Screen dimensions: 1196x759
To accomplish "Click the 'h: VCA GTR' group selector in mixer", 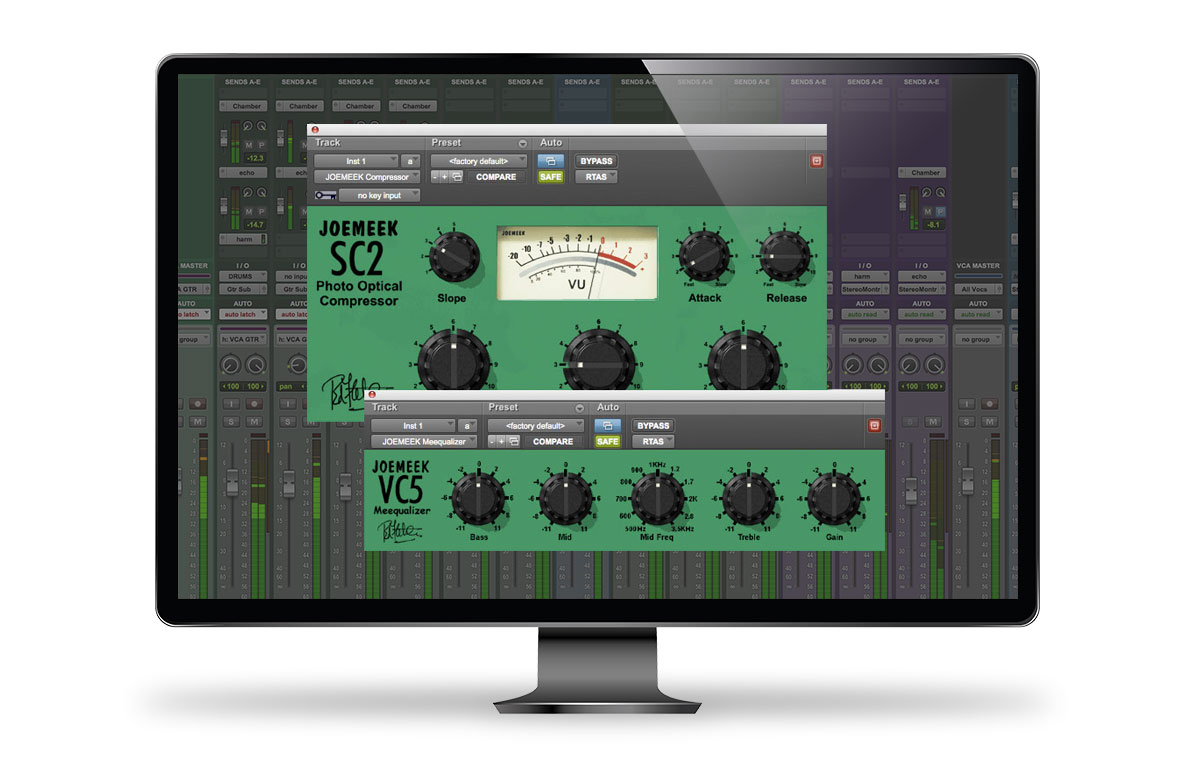I will coord(243,339).
